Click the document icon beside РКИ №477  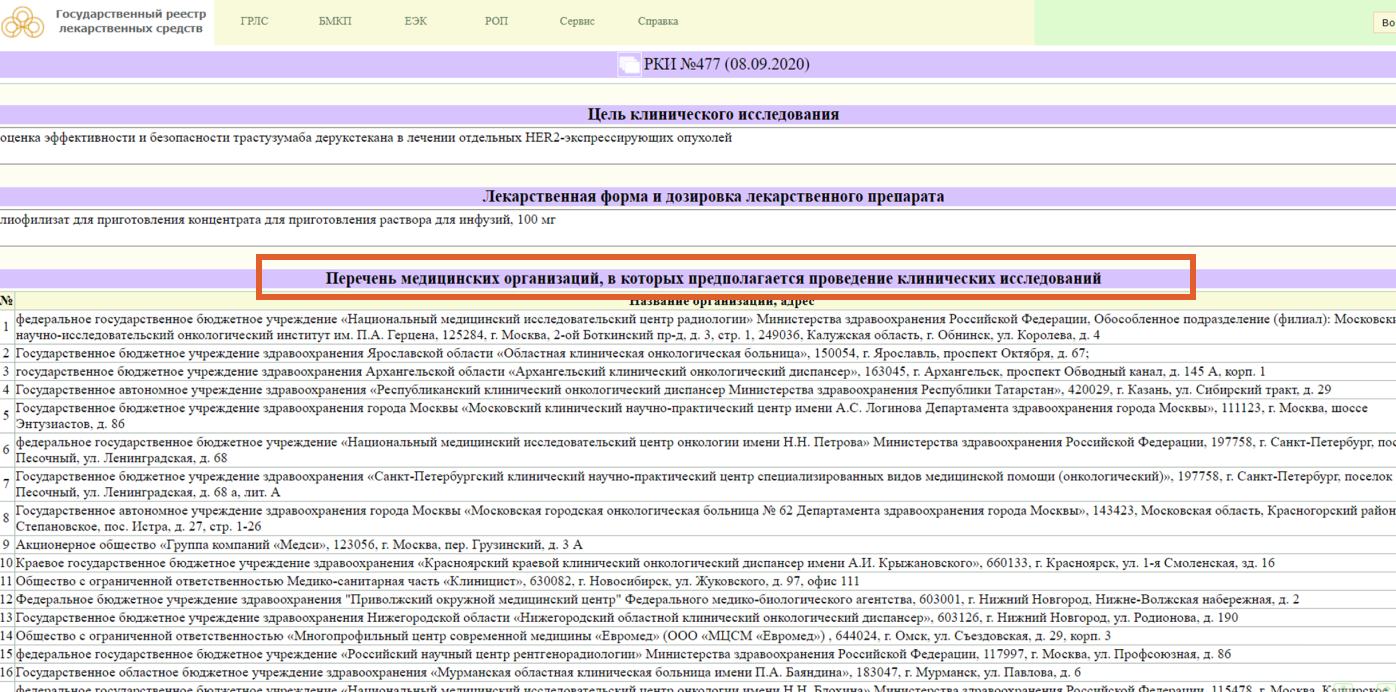pyautogui.click(x=630, y=63)
